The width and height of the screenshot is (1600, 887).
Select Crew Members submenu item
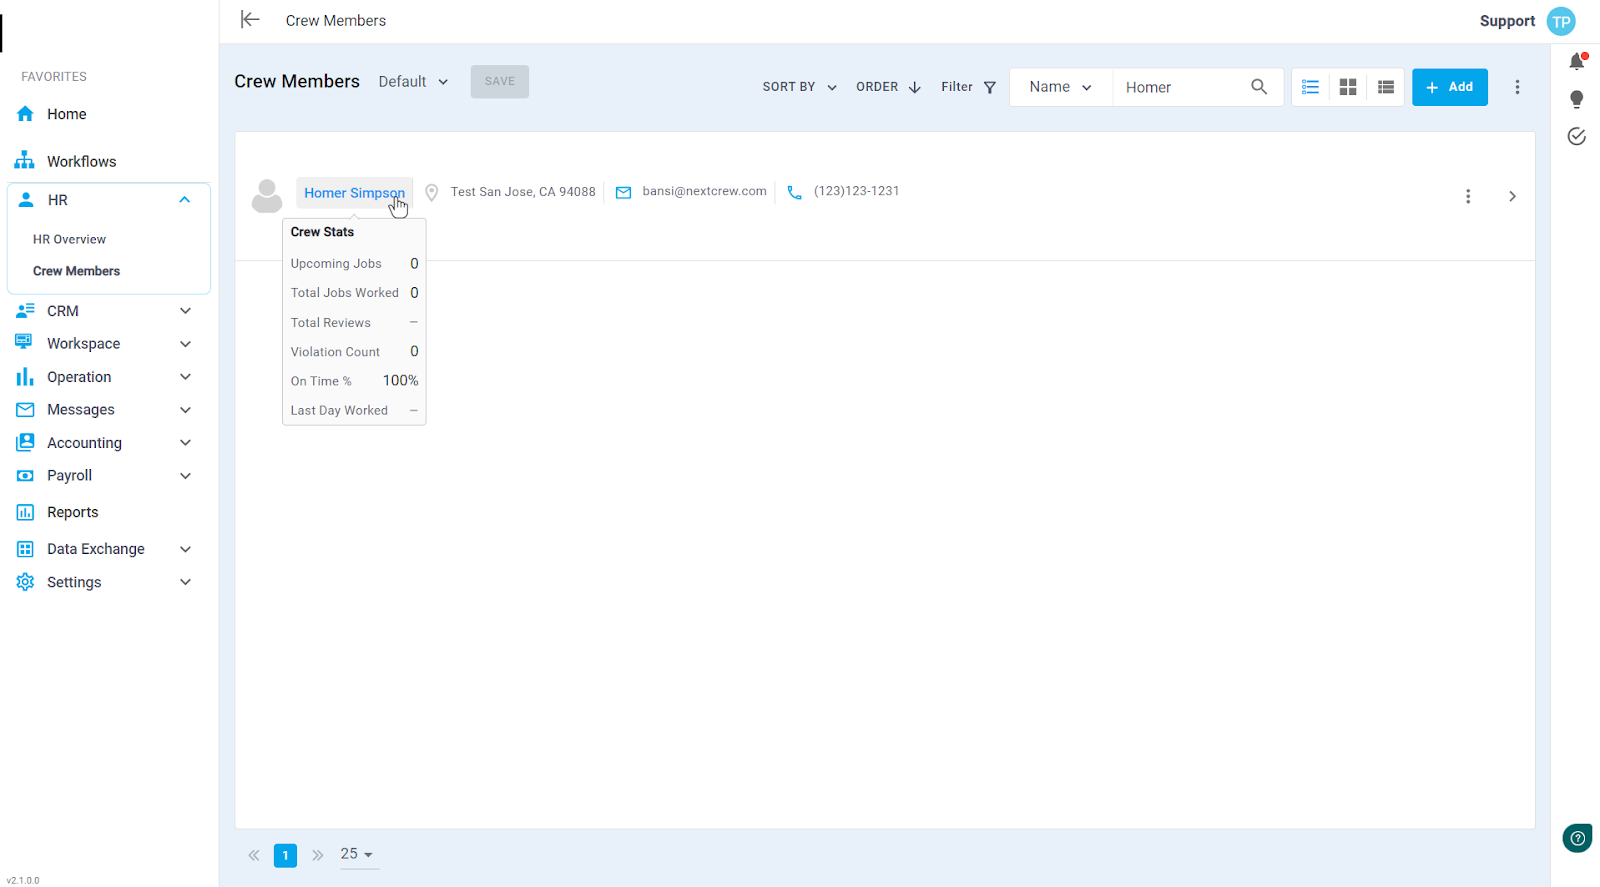click(76, 271)
